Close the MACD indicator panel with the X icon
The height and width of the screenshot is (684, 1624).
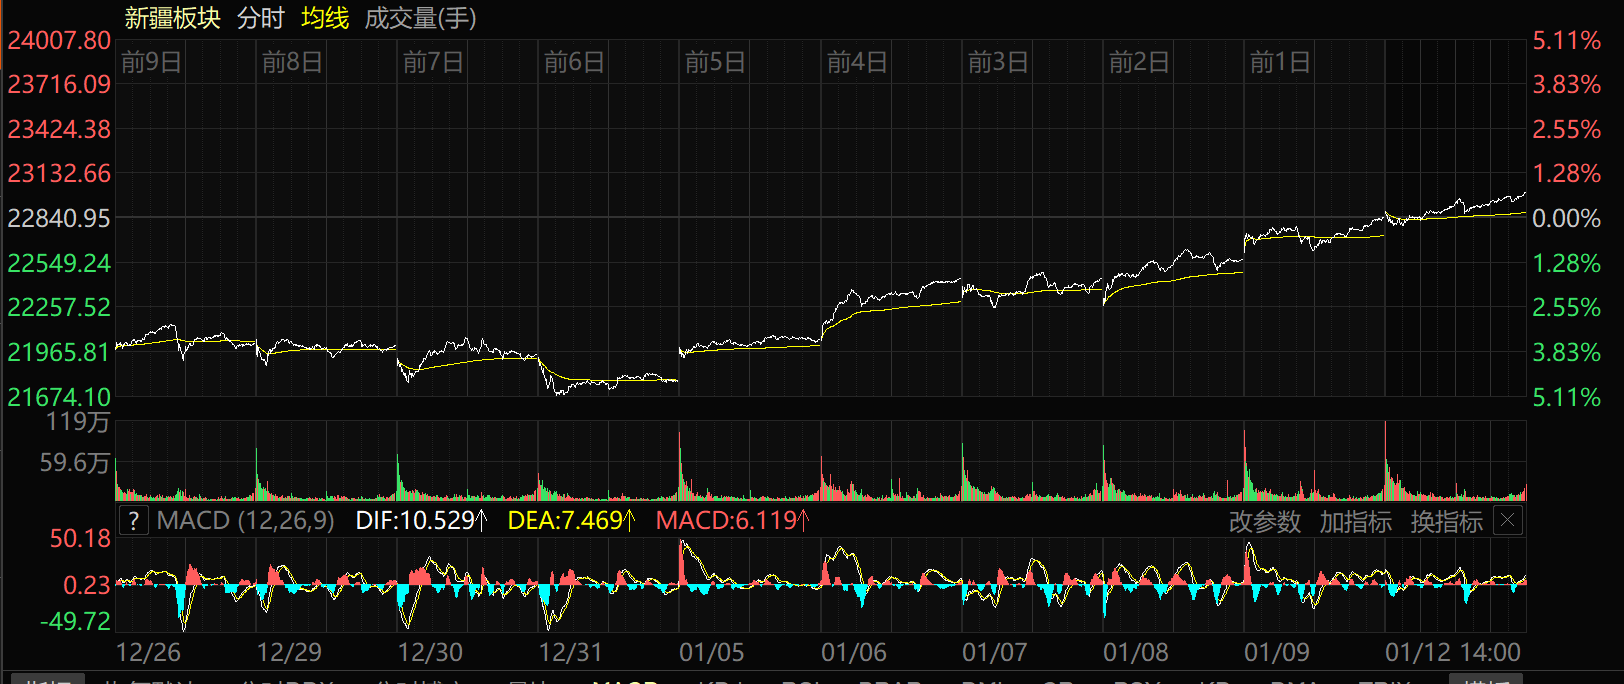pos(1508,520)
